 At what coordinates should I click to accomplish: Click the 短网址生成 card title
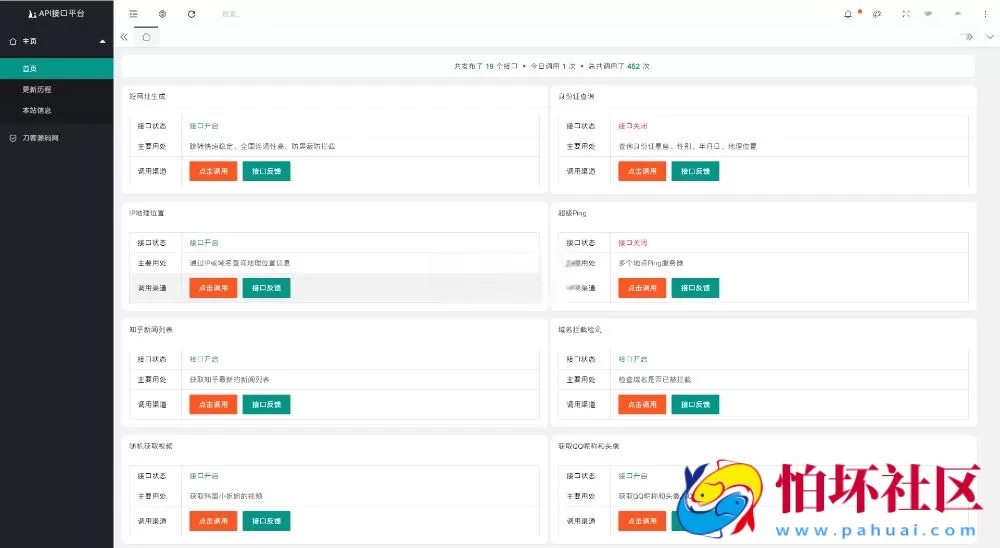coord(147,96)
